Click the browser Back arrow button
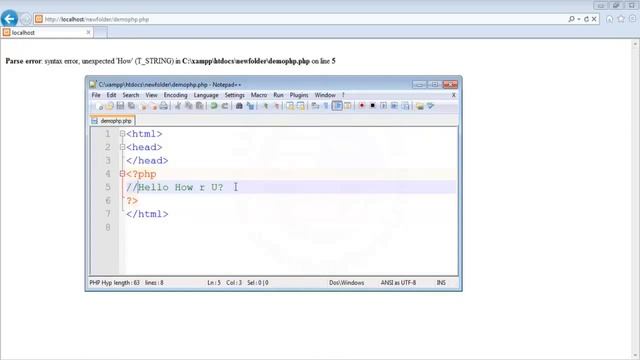 click(x=9, y=19)
